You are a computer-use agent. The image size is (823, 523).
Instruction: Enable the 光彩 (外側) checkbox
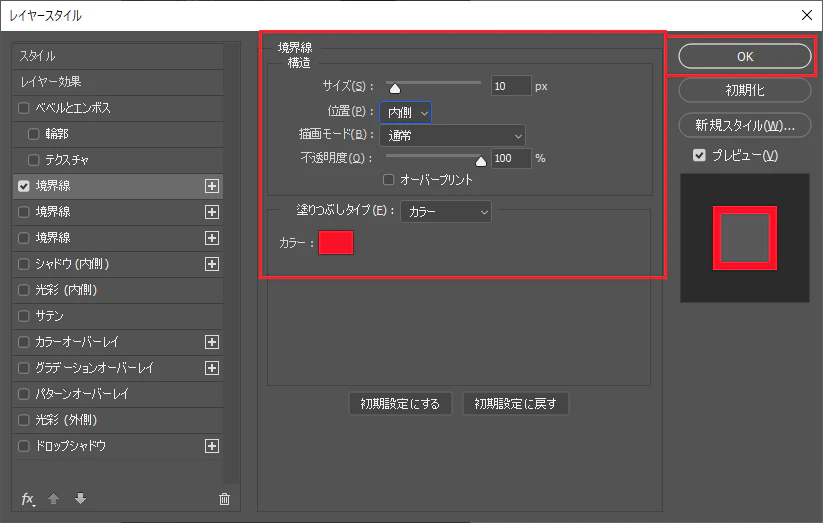tap(24, 420)
